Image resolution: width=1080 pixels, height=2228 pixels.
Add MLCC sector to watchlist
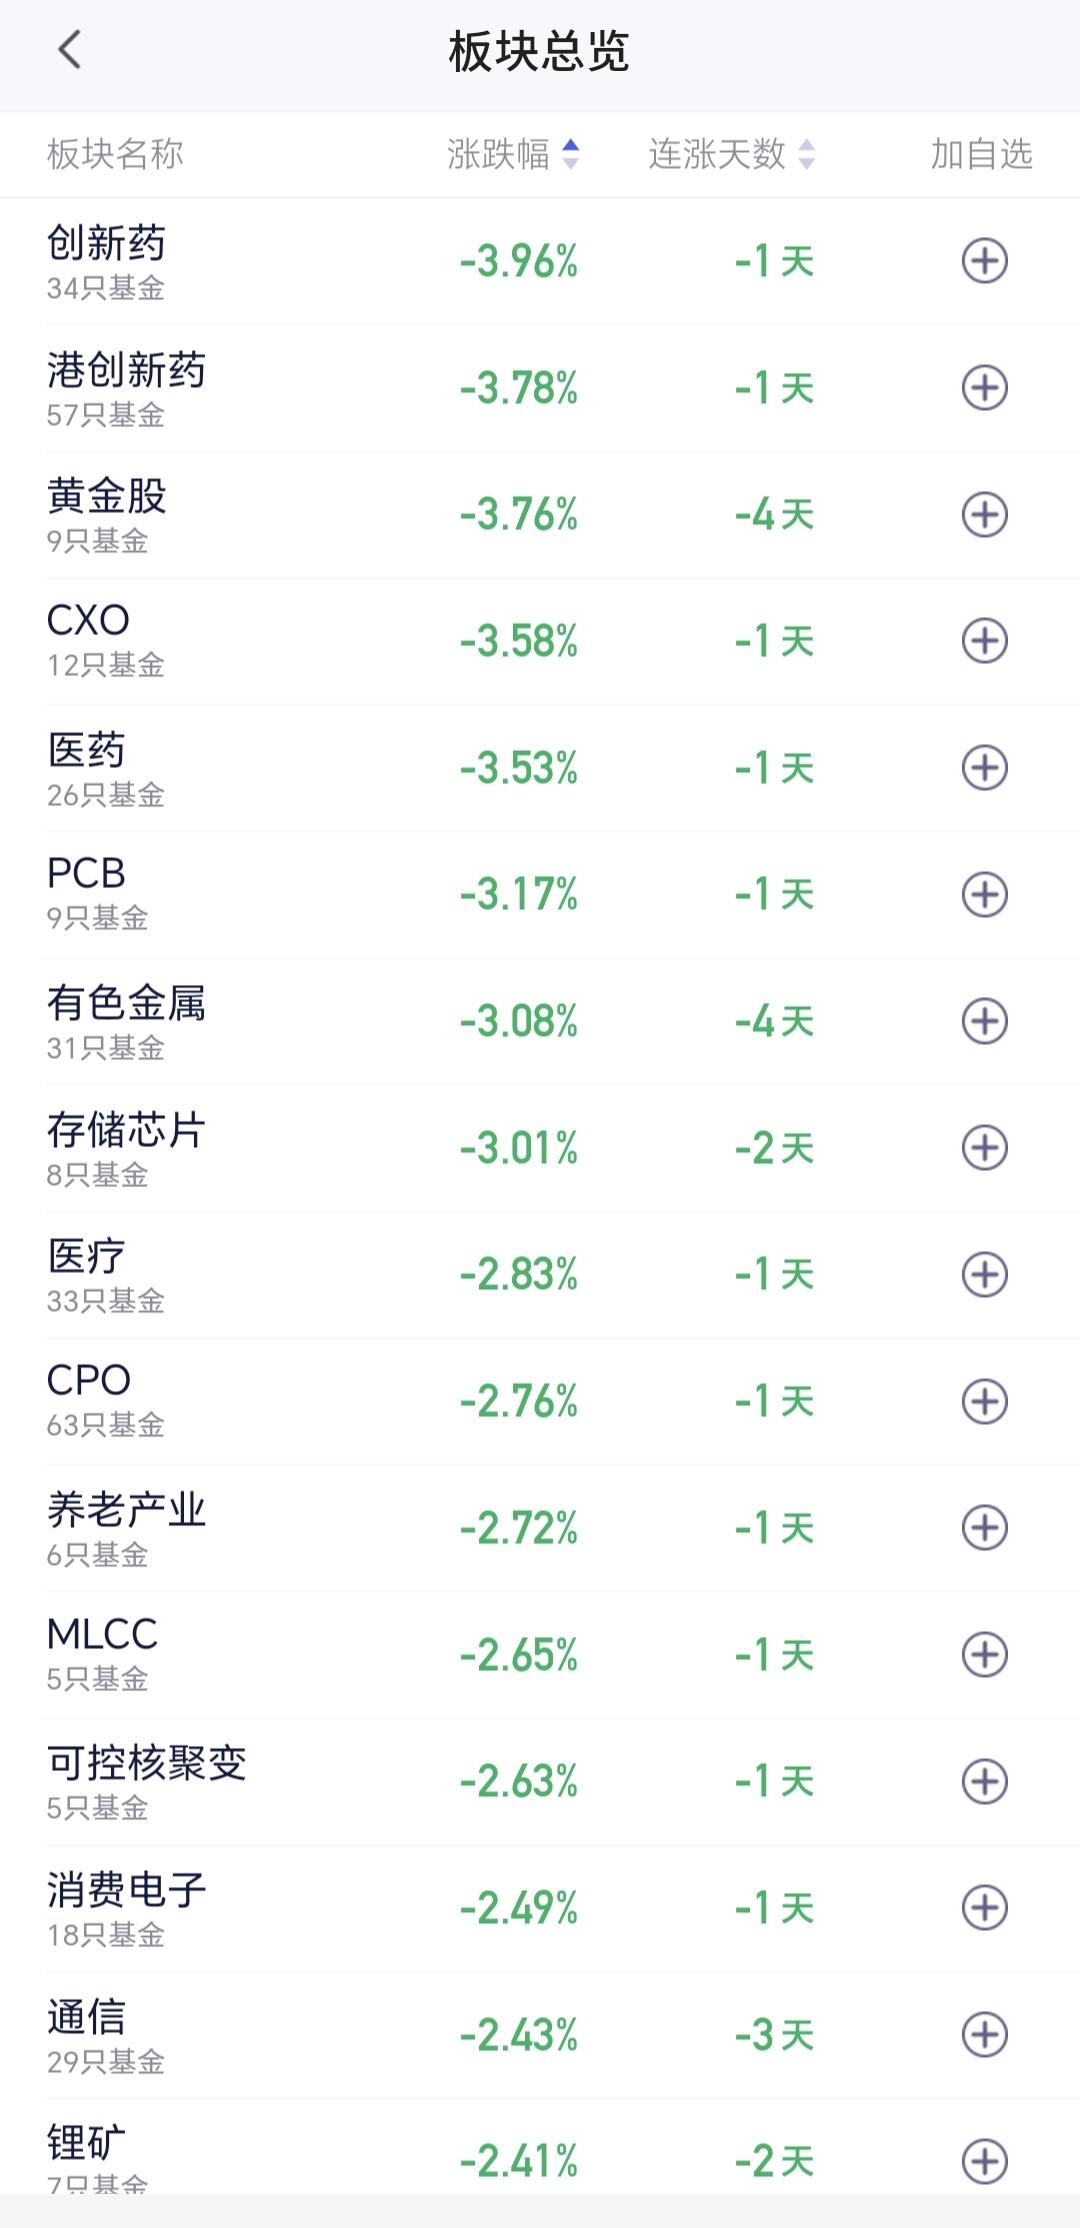(984, 1654)
